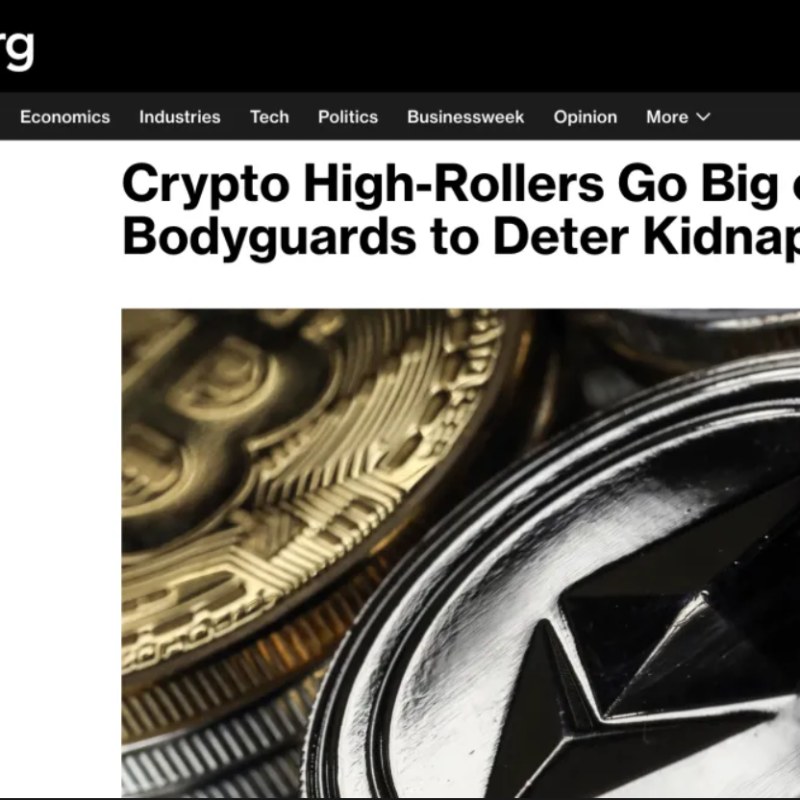Screen dimensions: 800x800
Task: Click the partial Bloomberg logo
Action: (x=16, y=48)
